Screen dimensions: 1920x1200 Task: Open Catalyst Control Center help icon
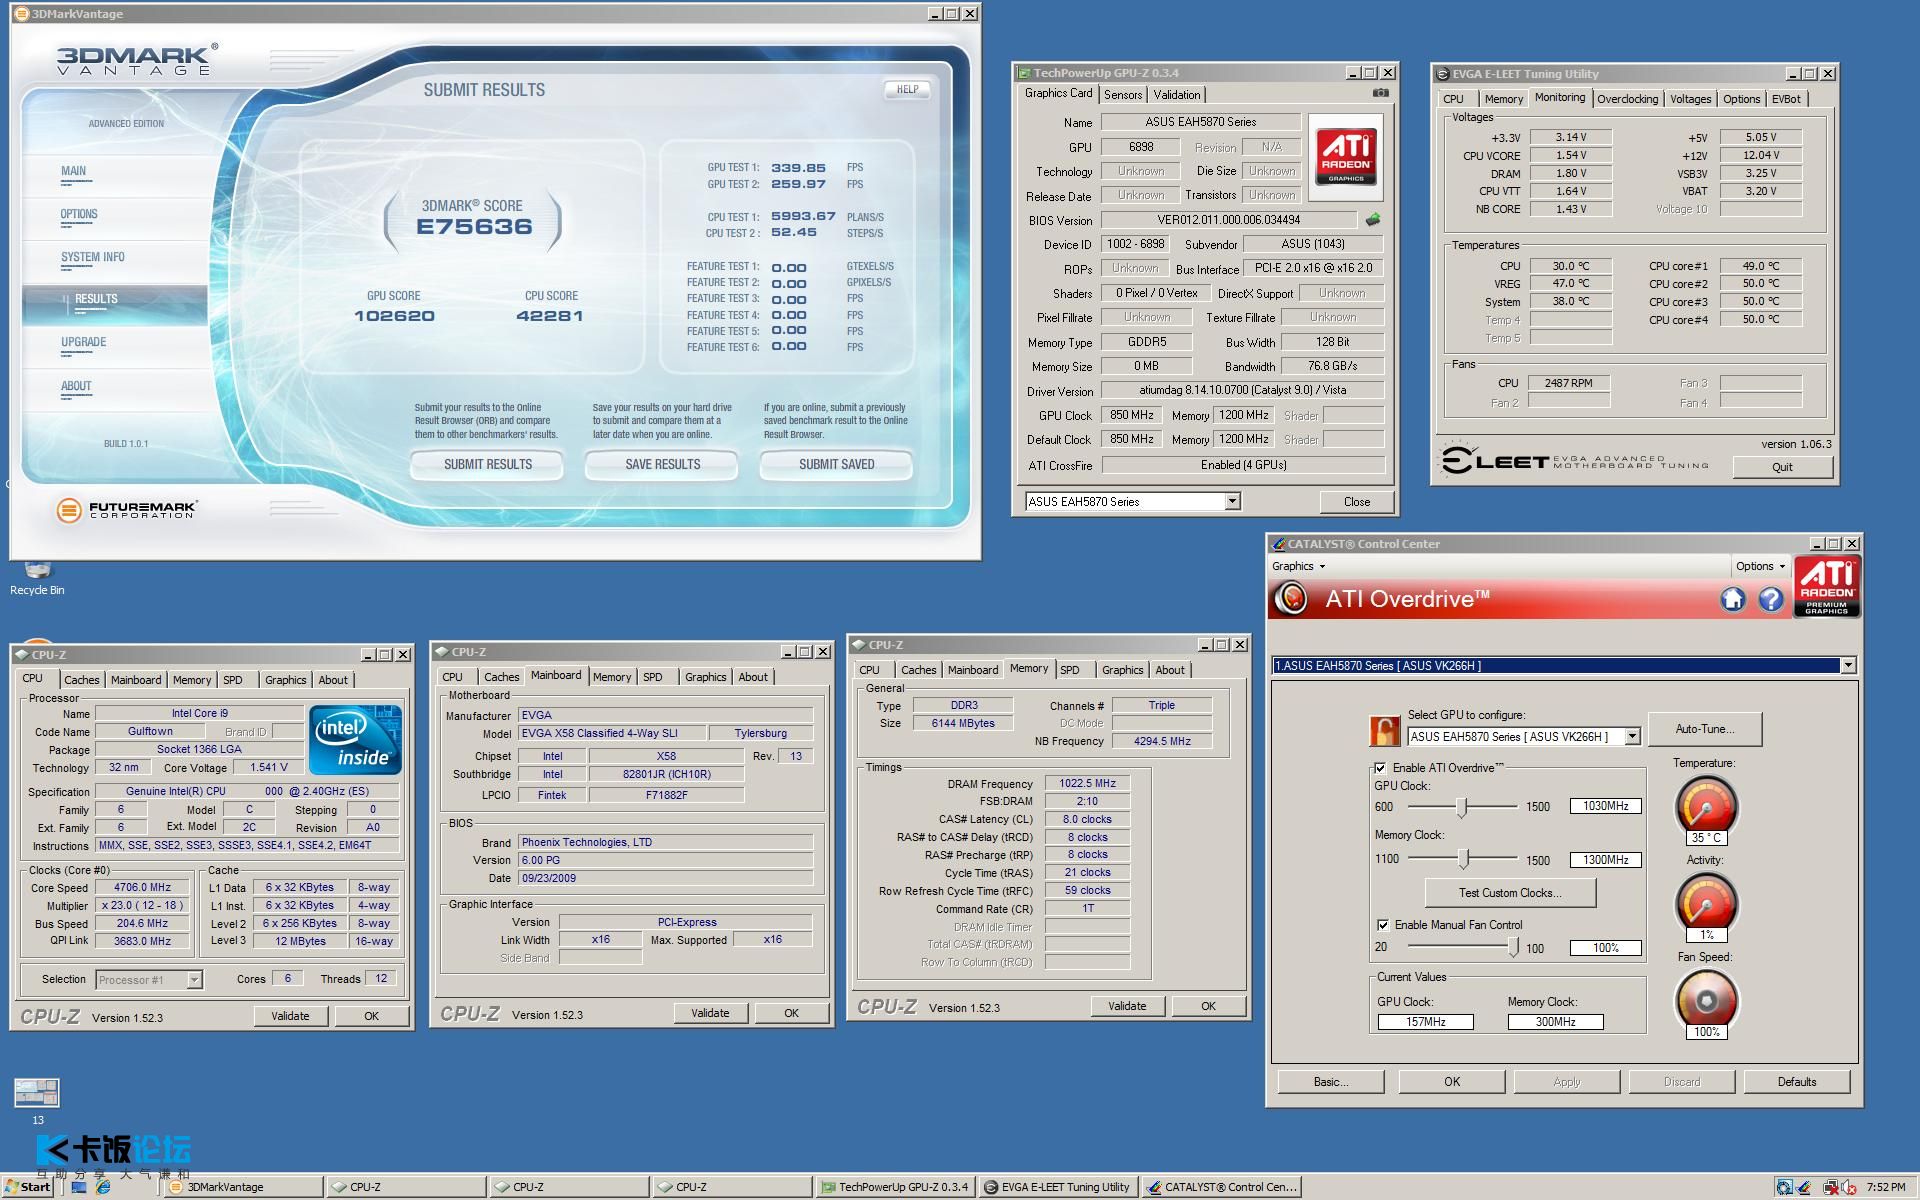(1771, 599)
